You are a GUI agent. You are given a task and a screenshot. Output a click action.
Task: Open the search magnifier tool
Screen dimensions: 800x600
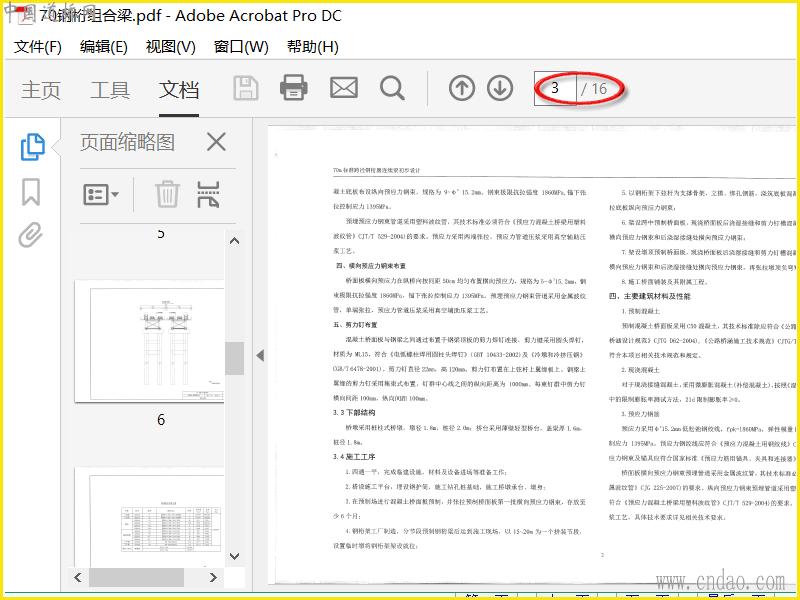pos(392,88)
